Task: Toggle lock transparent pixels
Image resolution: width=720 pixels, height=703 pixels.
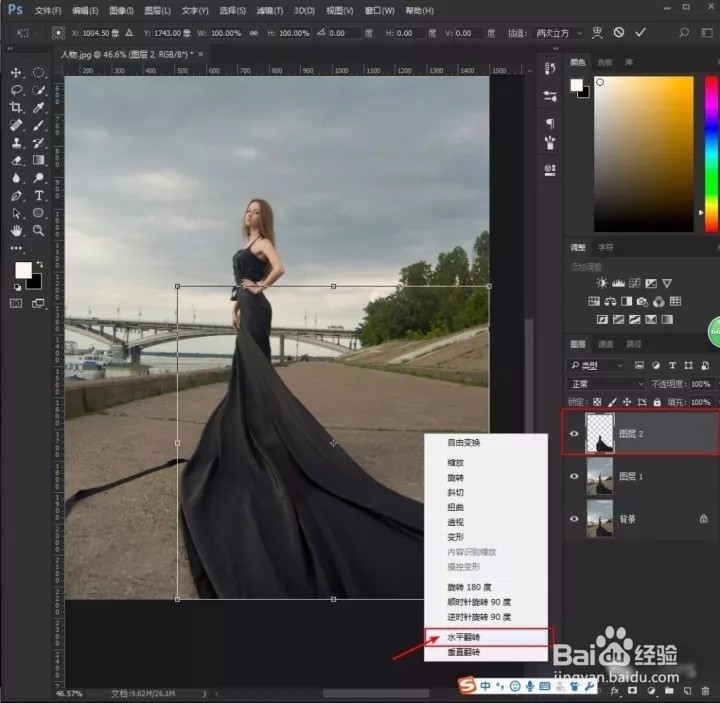Action: [x=597, y=402]
